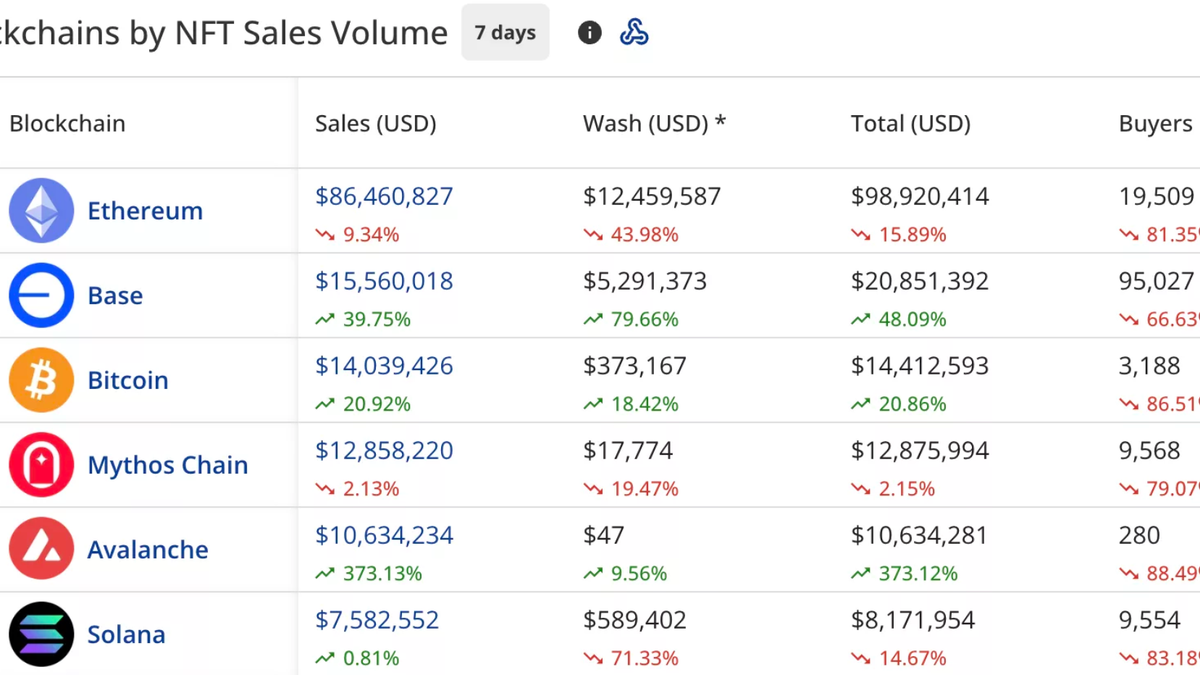Click the Bitcoin logo icon
Screen dimensions: 1200x675
tap(41, 380)
